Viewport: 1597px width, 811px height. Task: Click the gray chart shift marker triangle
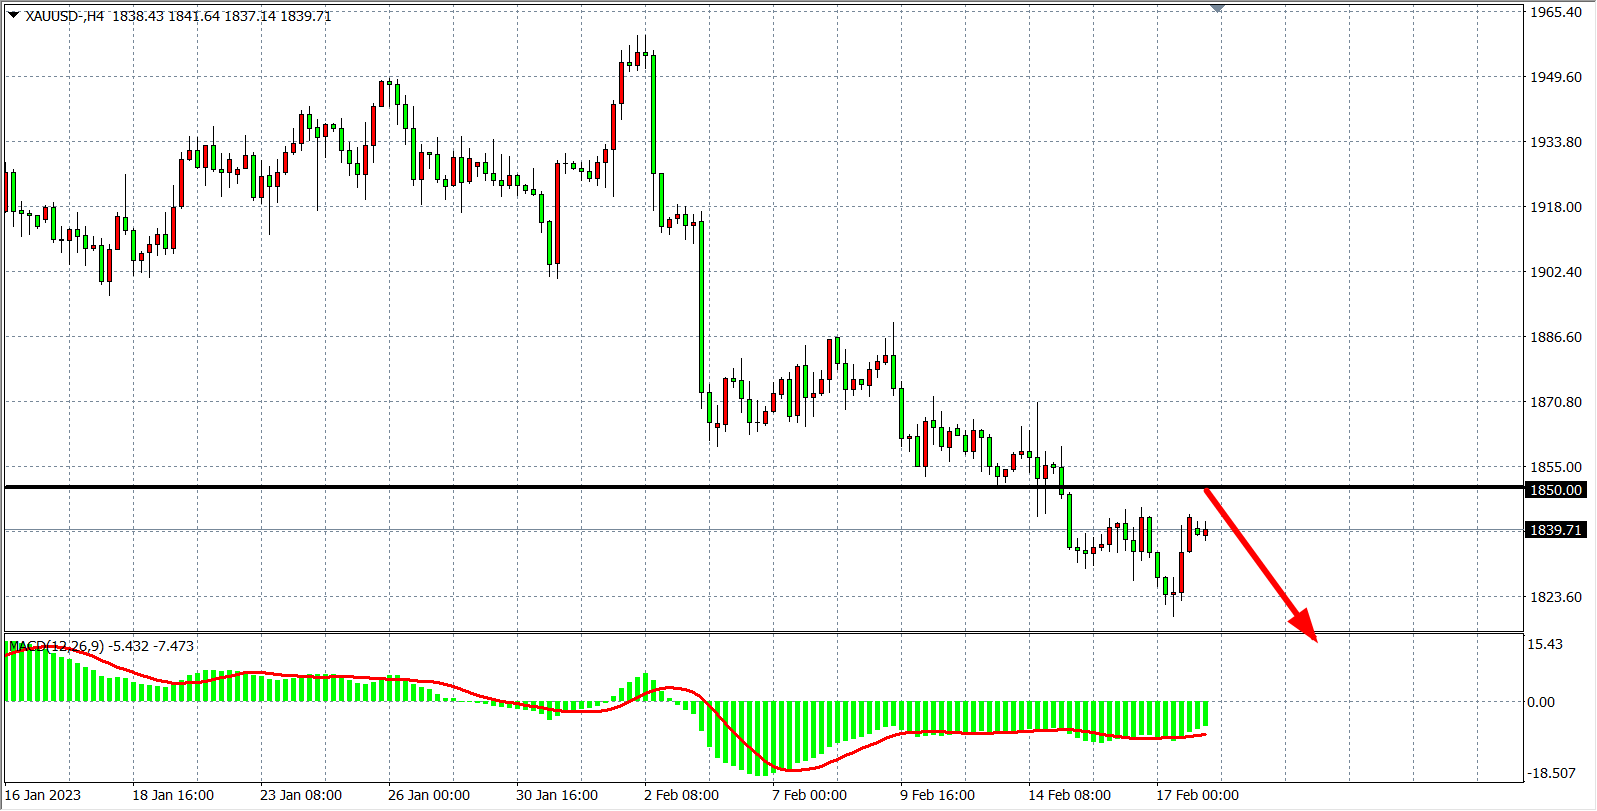coord(1217,8)
